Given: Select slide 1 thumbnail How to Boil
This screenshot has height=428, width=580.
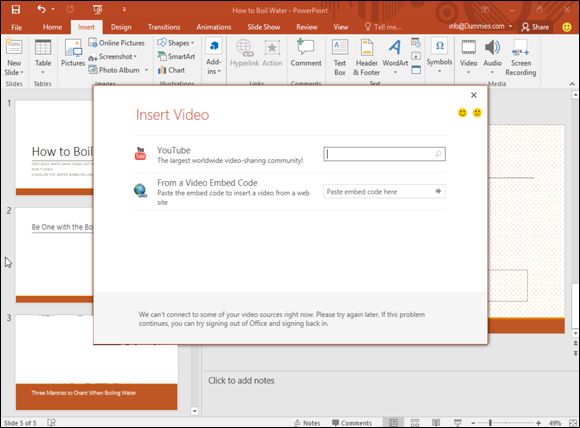Looking at the screenshot, I should pyautogui.click(x=54, y=148).
